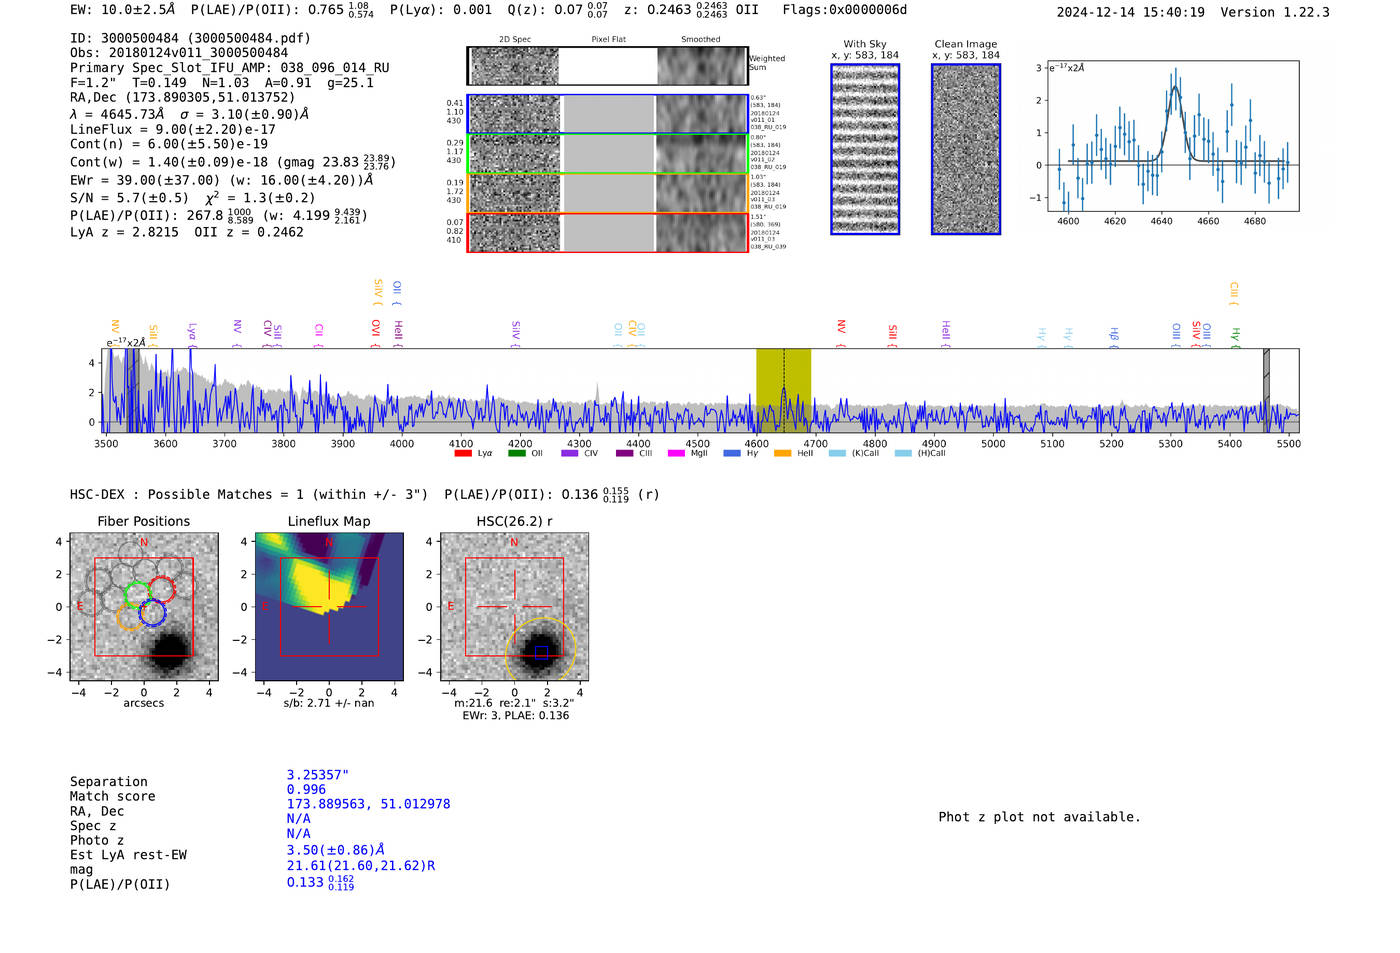Click the small blue square in HSC image
This screenshot has width=1400, height=953.
tap(541, 652)
